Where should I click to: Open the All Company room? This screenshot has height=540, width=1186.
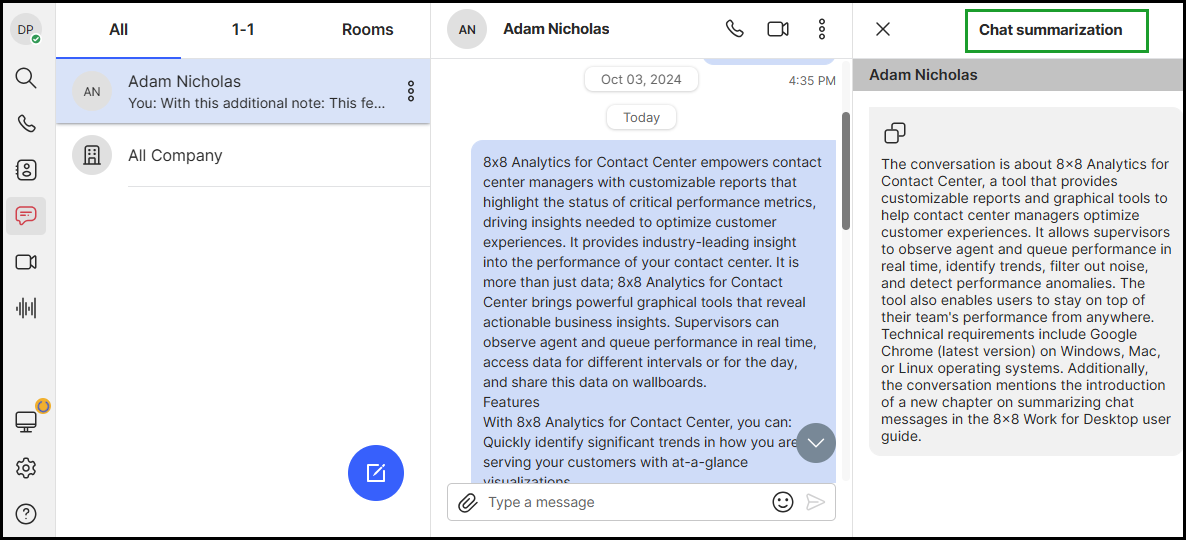pyautogui.click(x=243, y=155)
